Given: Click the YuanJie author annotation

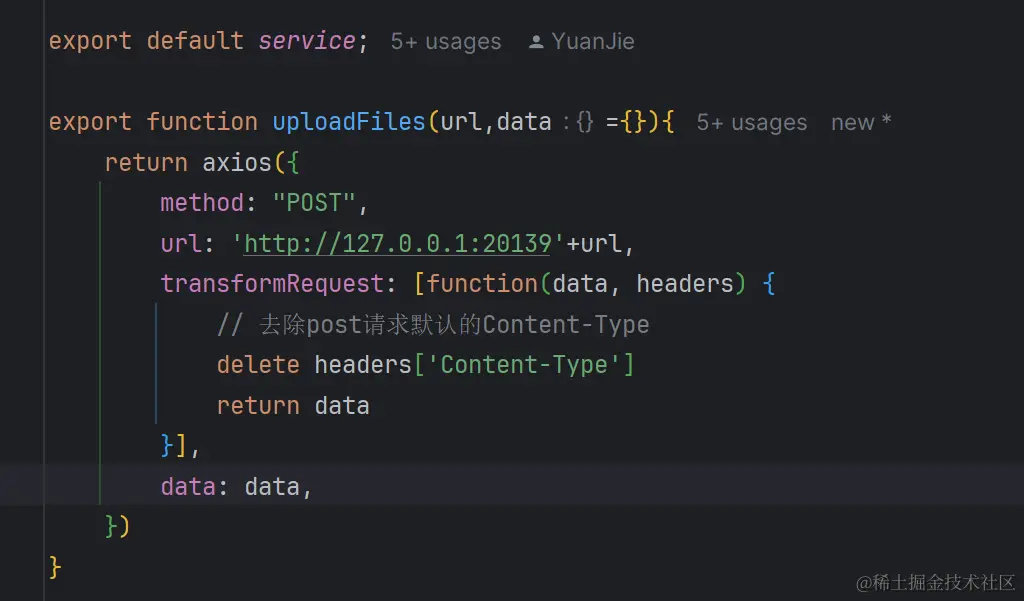Looking at the screenshot, I should pyautogui.click(x=592, y=42).
